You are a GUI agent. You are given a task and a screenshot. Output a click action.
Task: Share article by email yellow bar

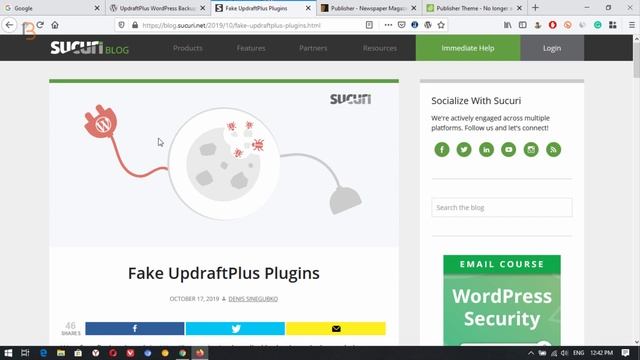(x=336, y=329)
